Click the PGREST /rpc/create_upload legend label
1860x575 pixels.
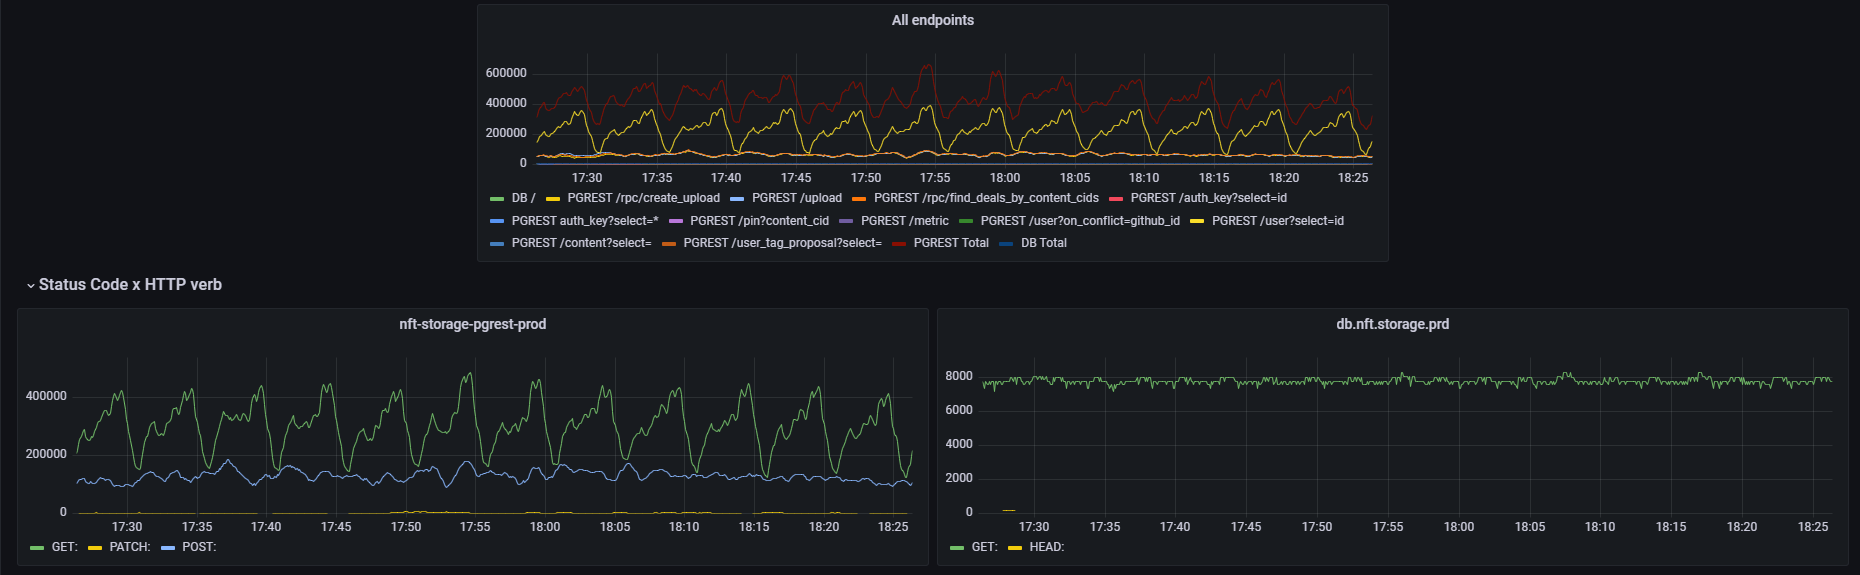(643, 198)
